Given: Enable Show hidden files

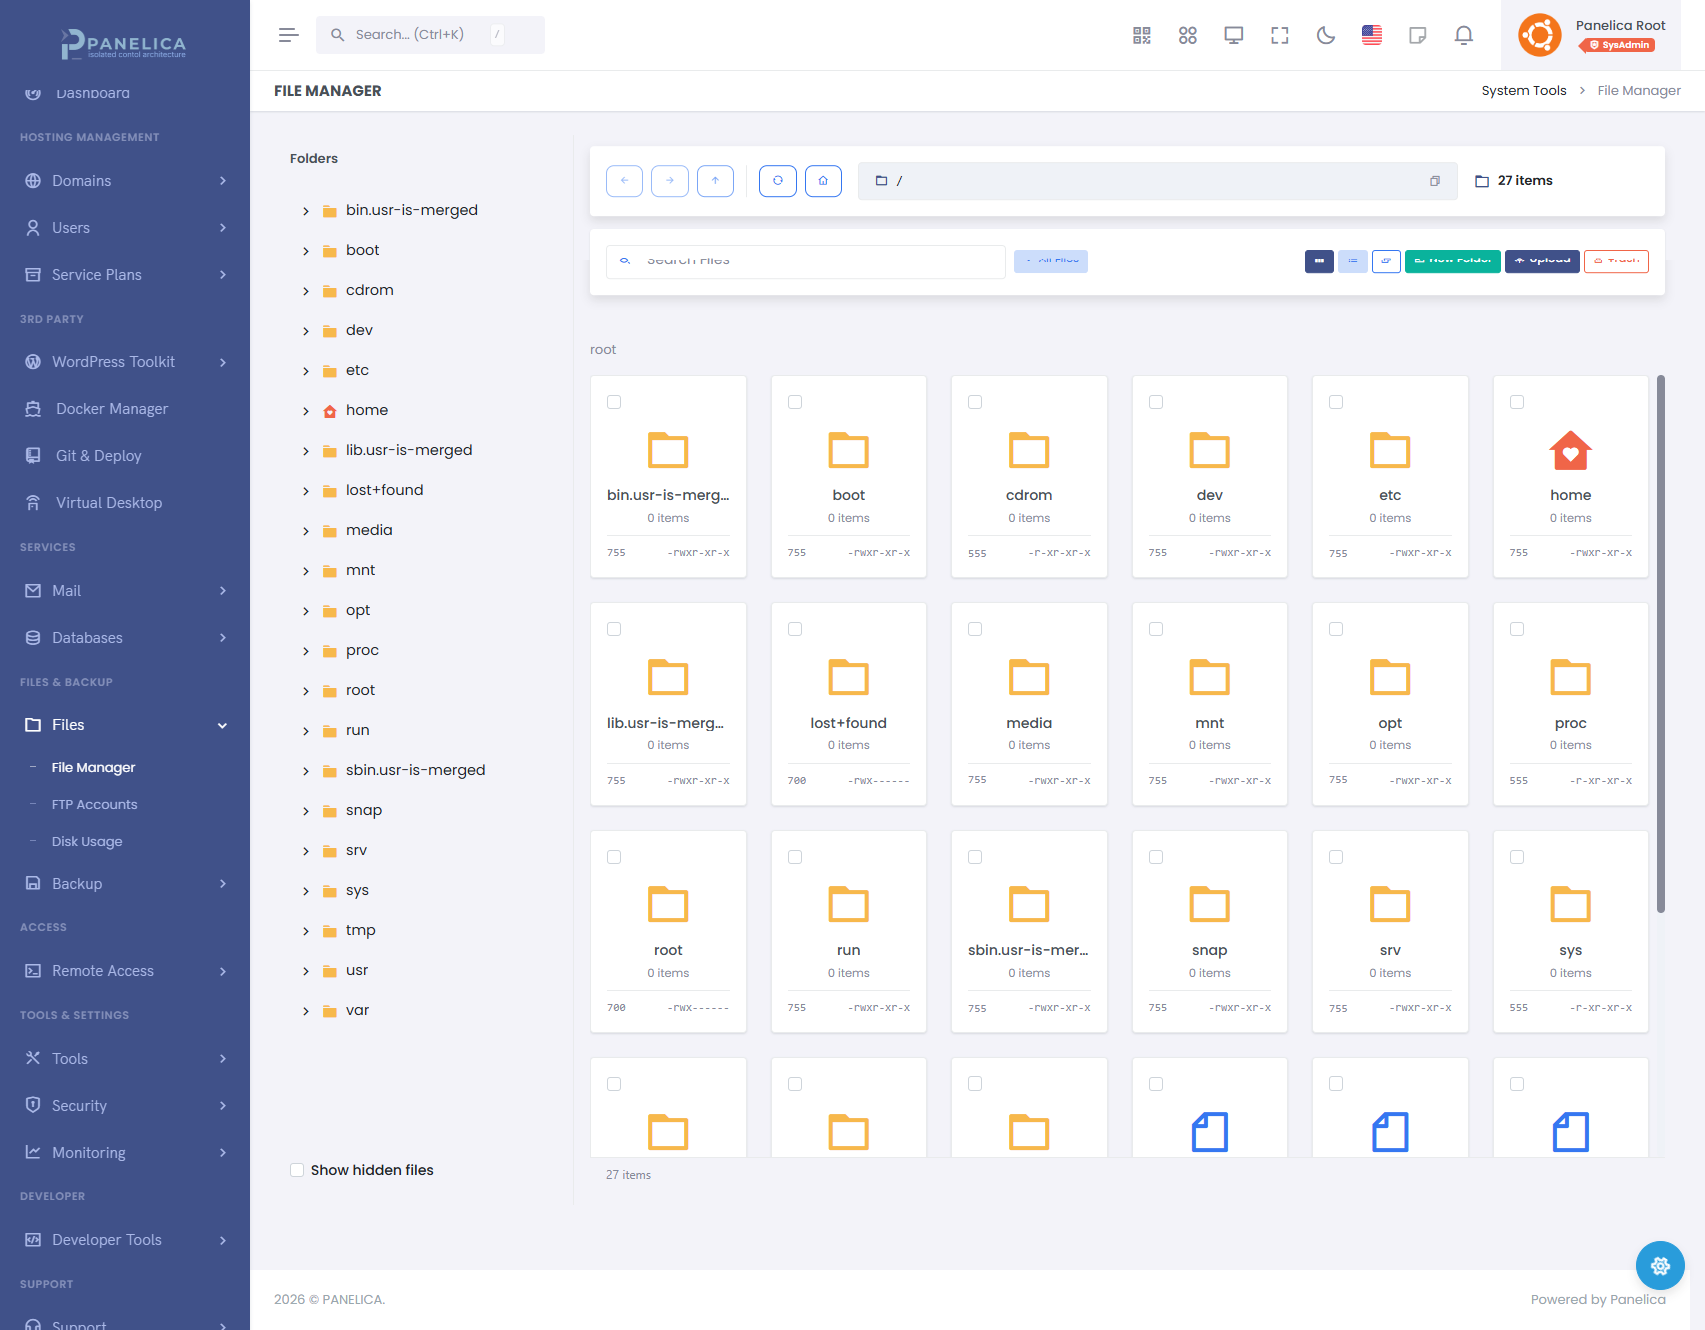Looking at the screenshot, I should pos(297,1170).
